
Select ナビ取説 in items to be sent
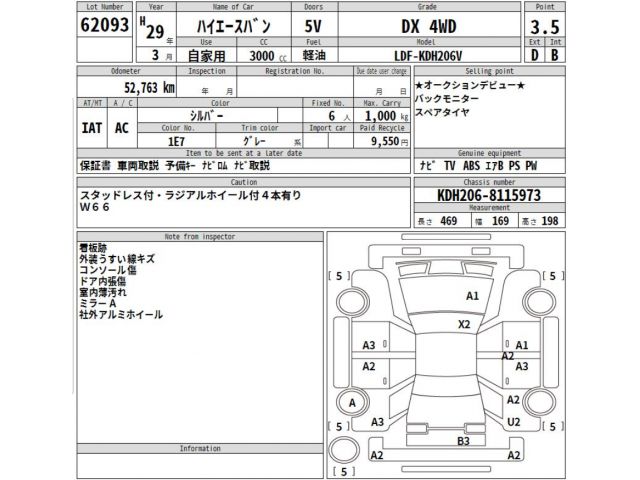[252, 166]
